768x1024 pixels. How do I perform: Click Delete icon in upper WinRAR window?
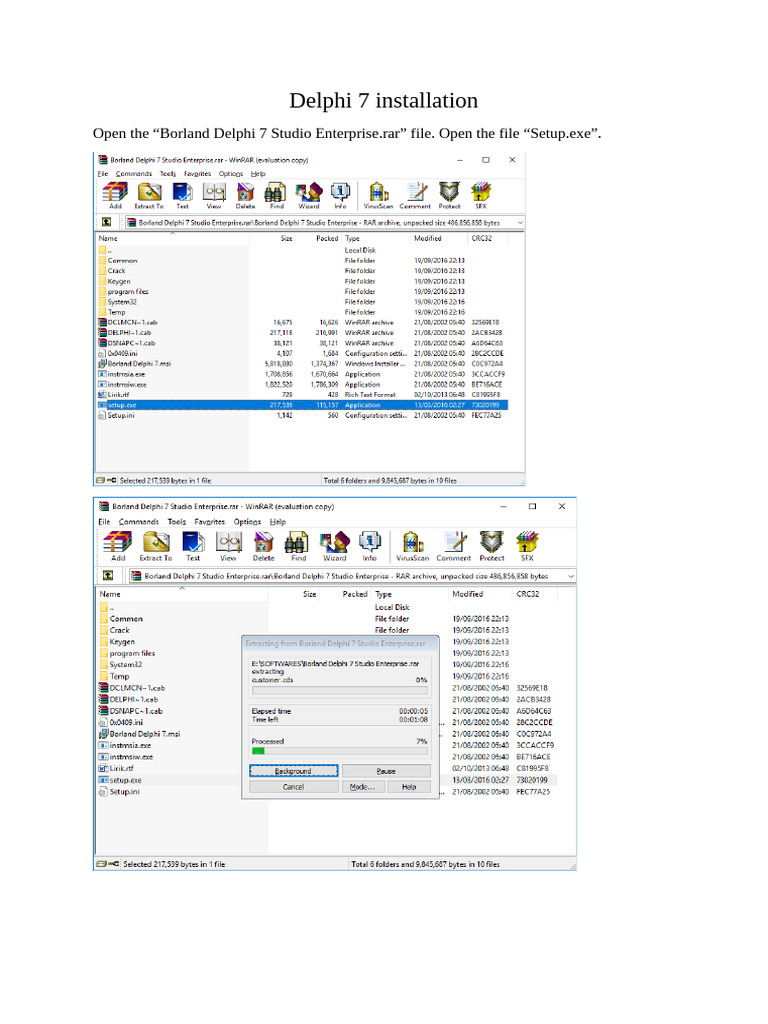pos(245,195)
